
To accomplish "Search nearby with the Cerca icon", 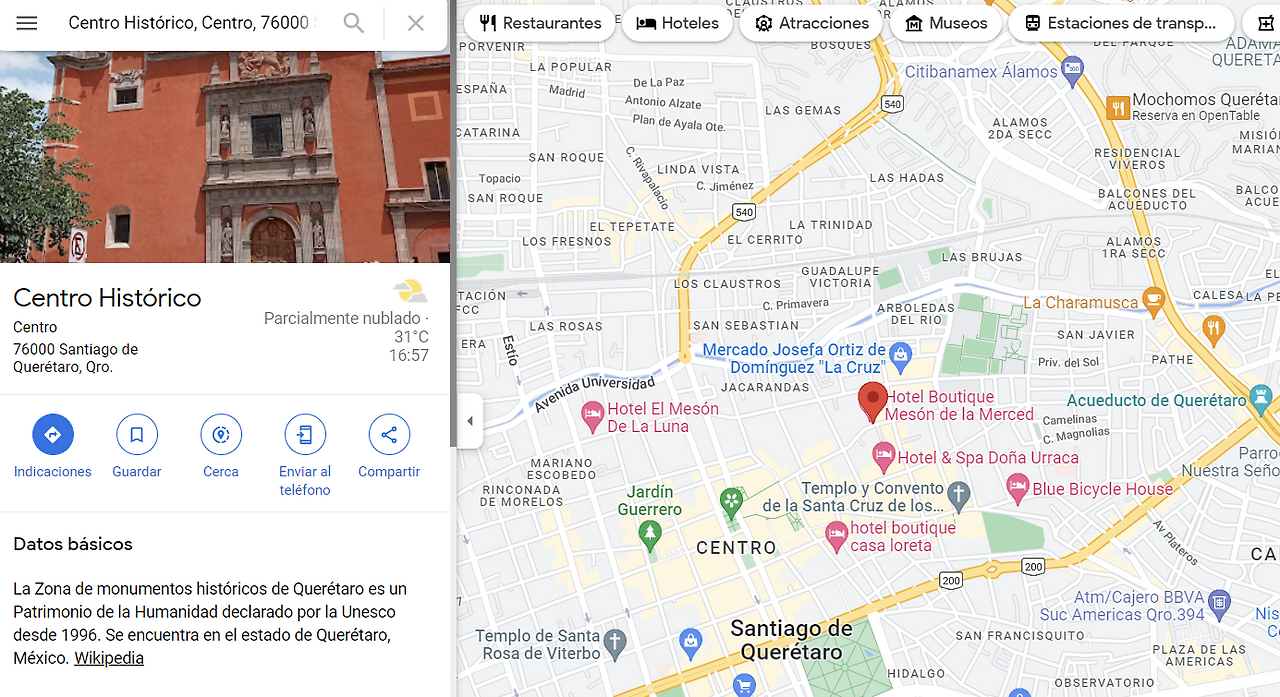I will coord(221,435).
